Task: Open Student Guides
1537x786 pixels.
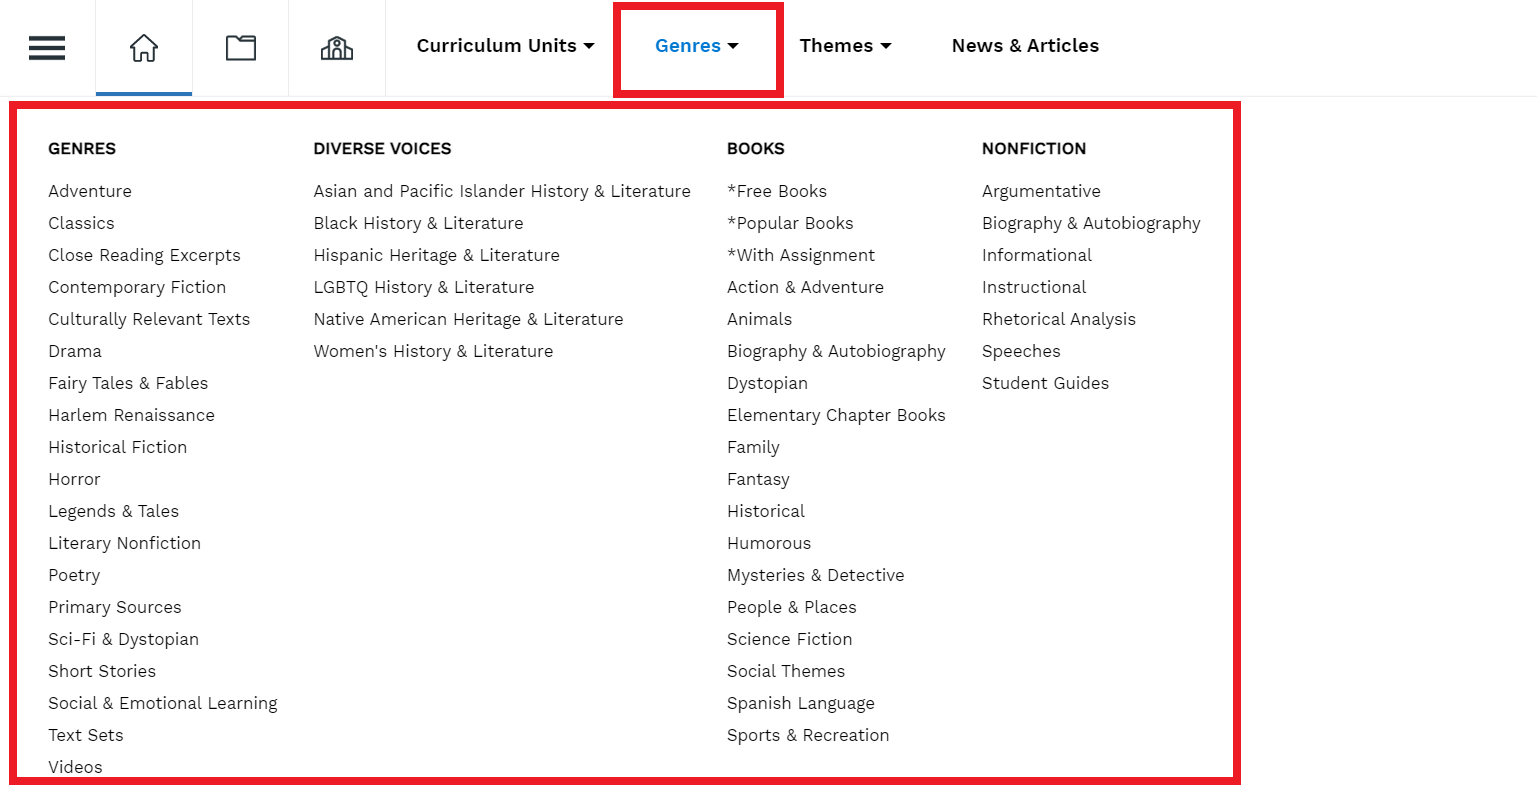Action: (1045, 383)
